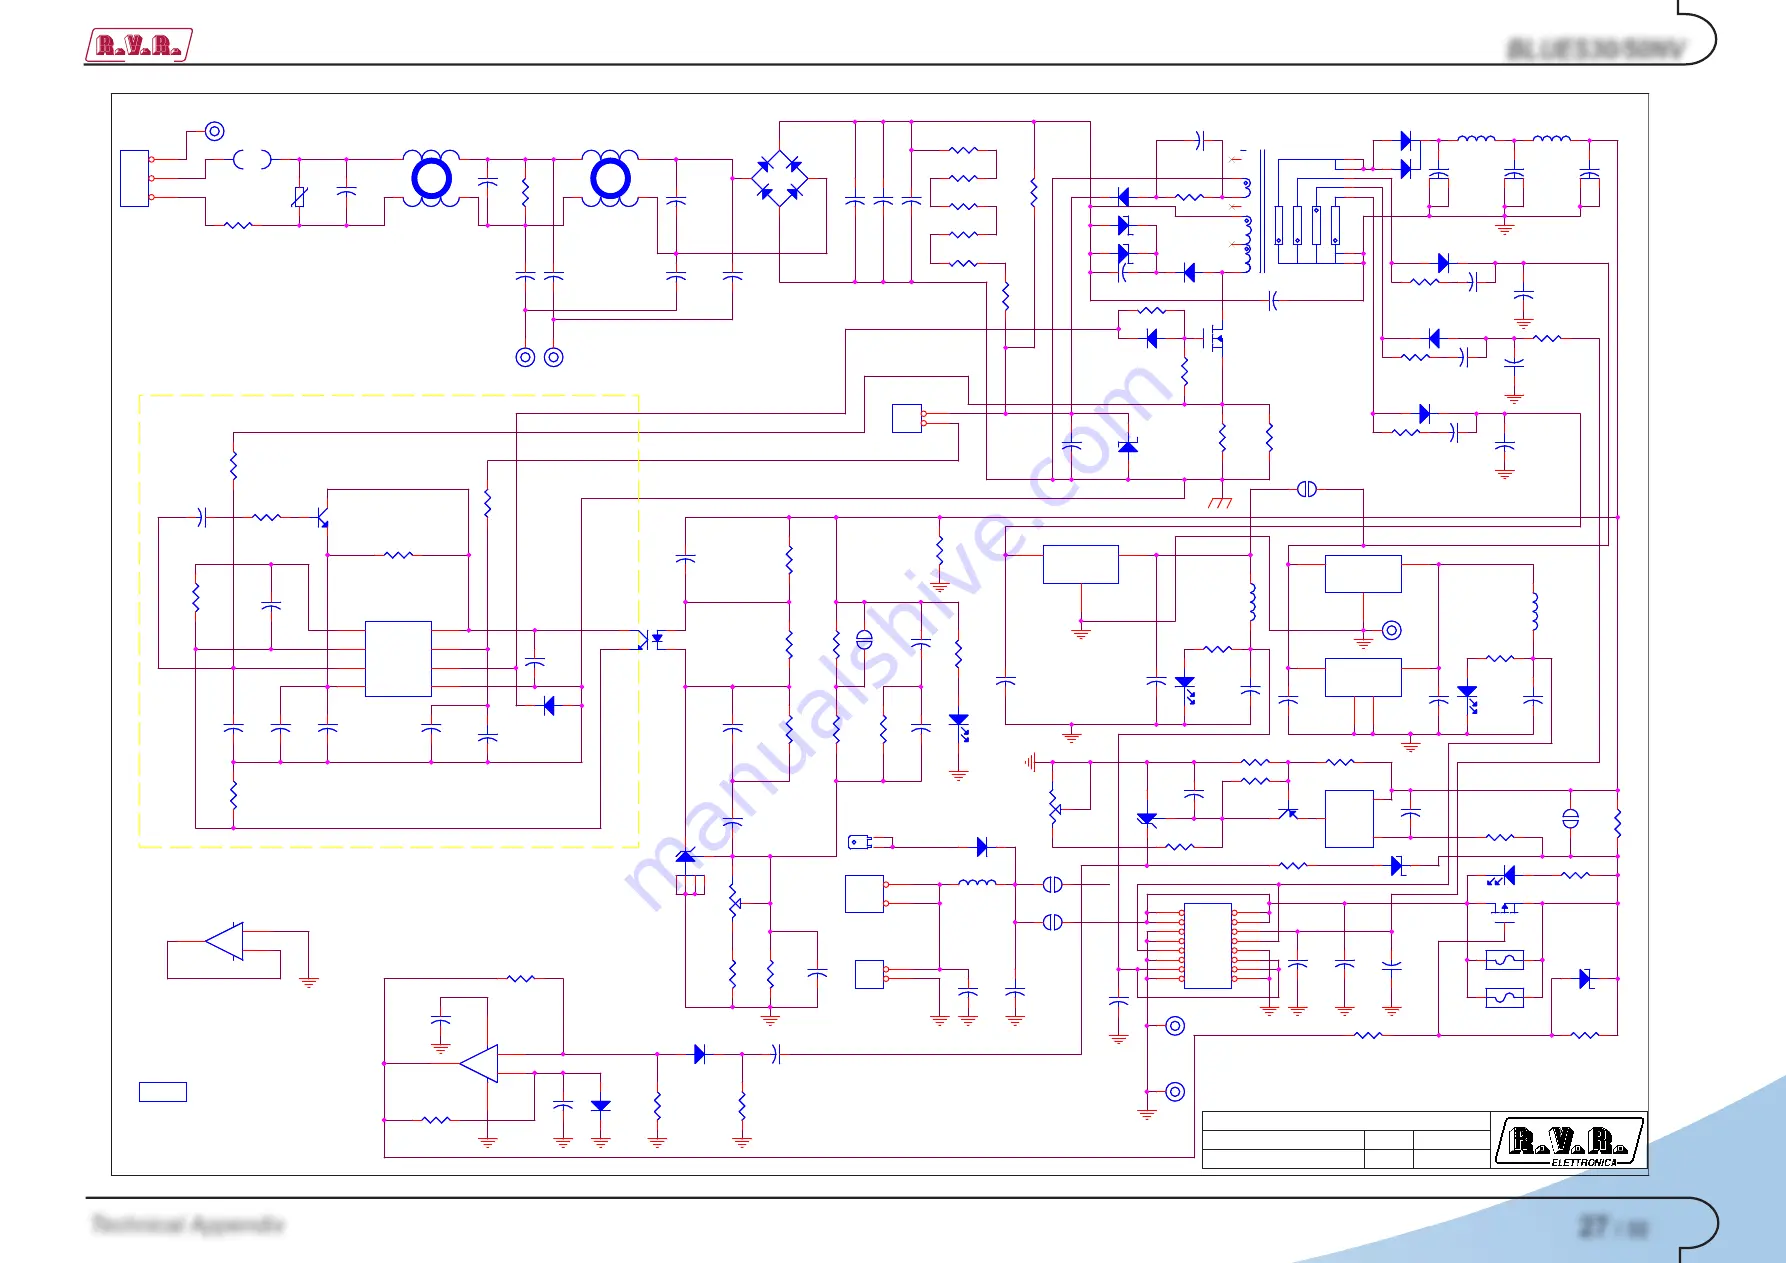Select the fuse symbol on the mains line
The width and height of the screenshot is (1786, 1263).
[x=252, y=159]
